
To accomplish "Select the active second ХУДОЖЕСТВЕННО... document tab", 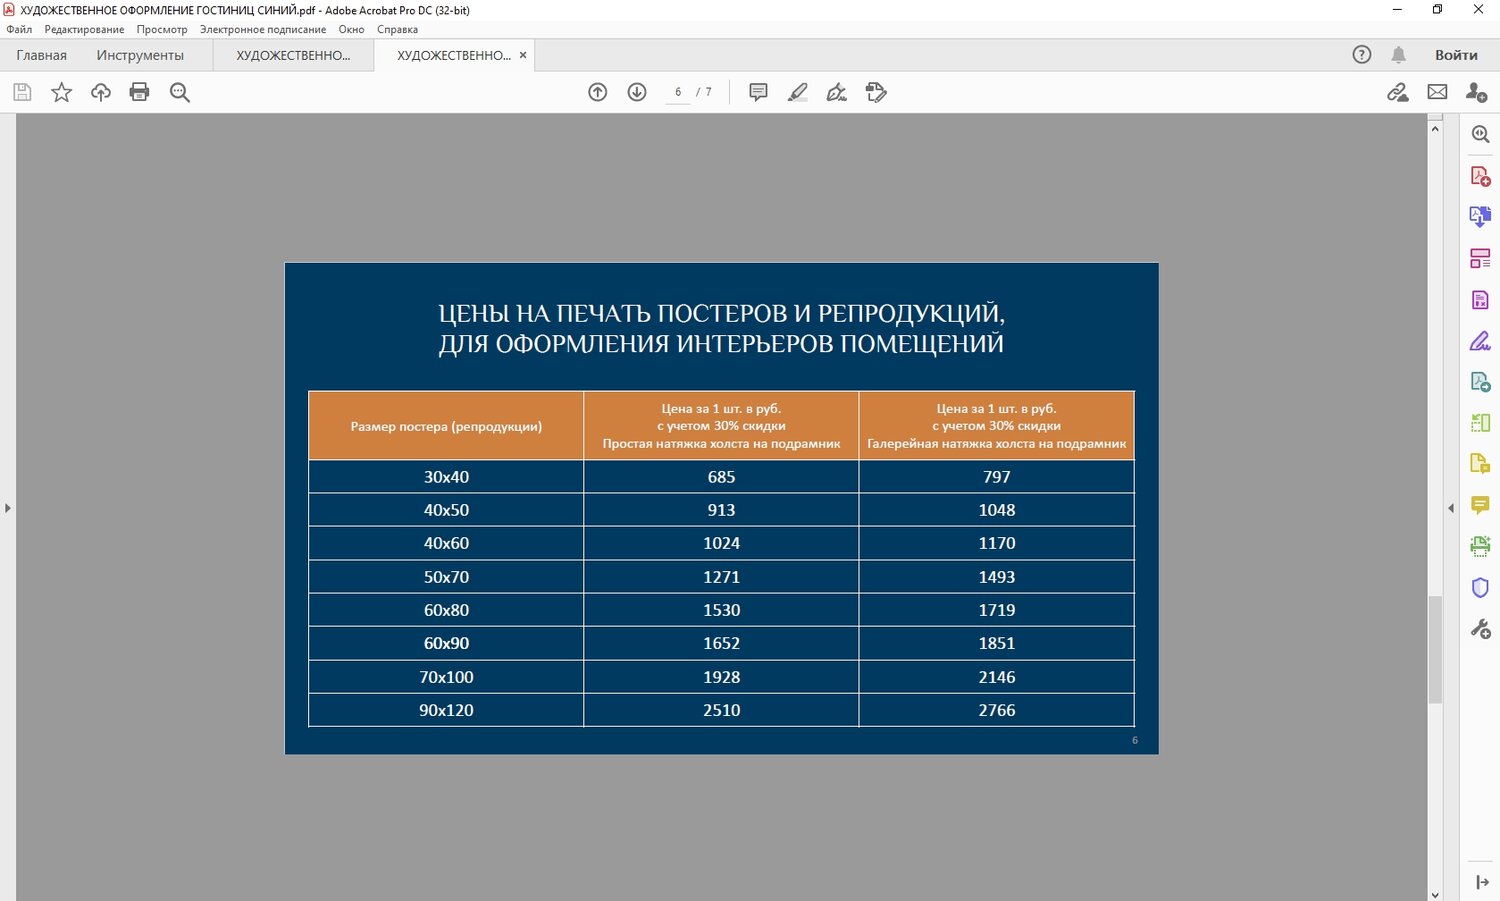I will (x=454, y=55).
